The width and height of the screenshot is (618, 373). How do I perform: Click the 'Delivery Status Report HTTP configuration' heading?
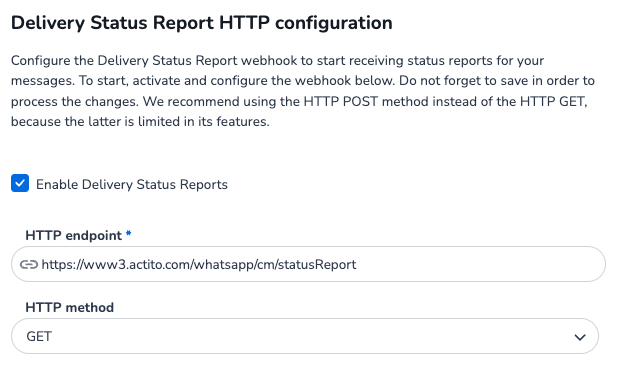(x=201, y=23)
